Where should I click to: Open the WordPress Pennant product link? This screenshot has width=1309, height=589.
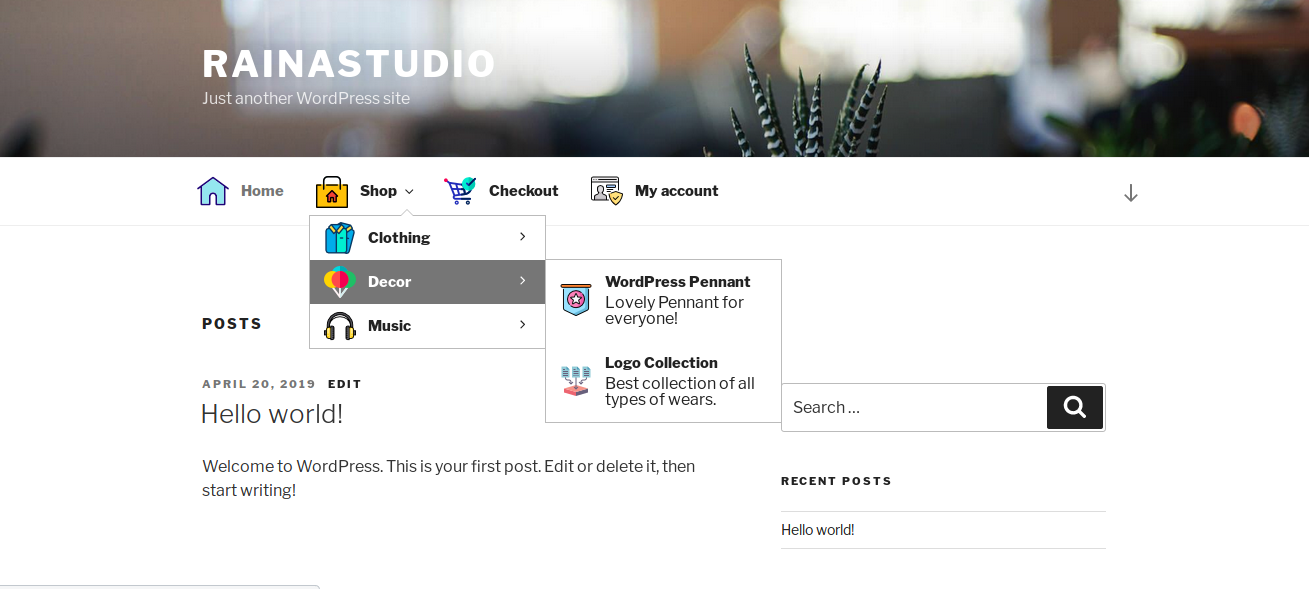677,282
